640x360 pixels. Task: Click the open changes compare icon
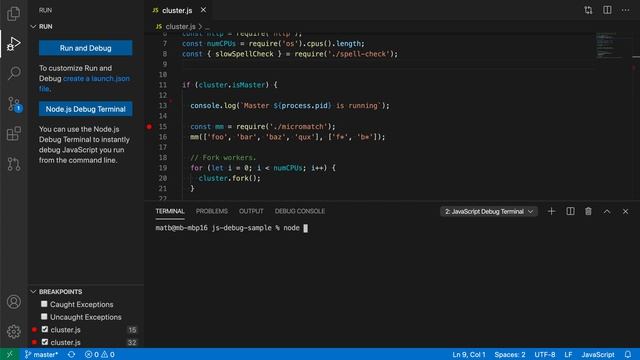click(588, 10)
